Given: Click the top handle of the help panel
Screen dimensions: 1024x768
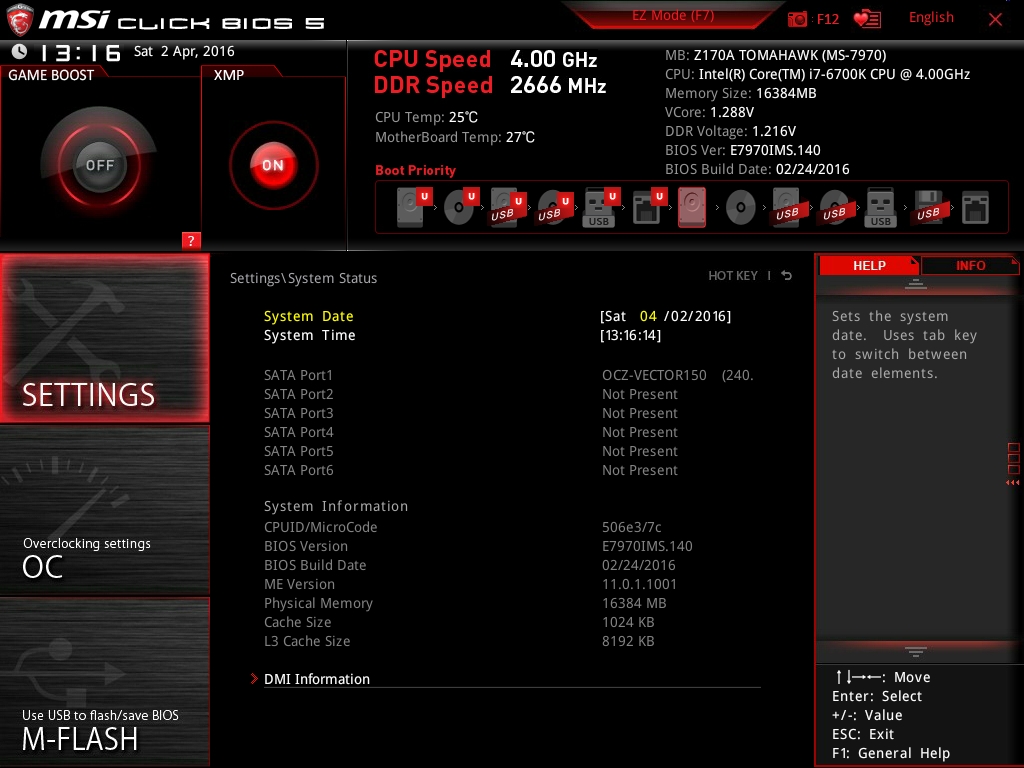Looking at the screenshot, I should (916, 283).
